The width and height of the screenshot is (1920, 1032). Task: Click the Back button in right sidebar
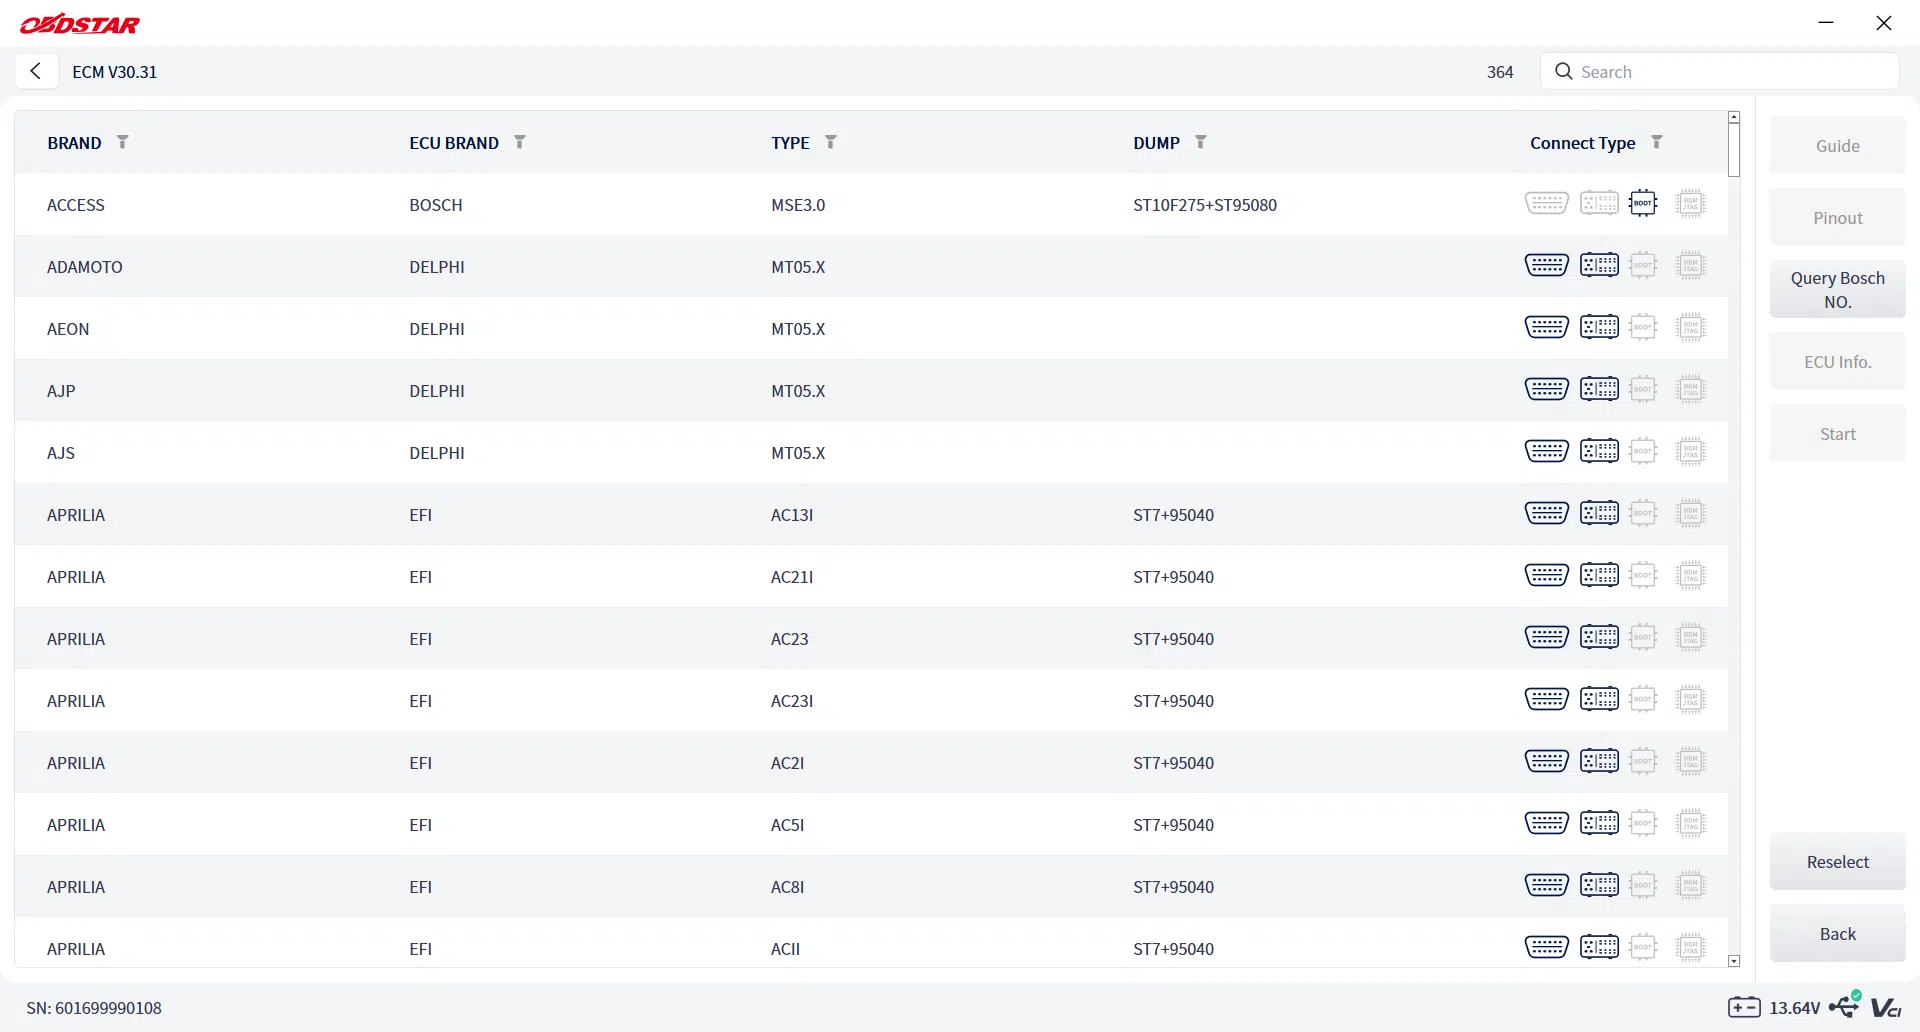[1838, 934]
